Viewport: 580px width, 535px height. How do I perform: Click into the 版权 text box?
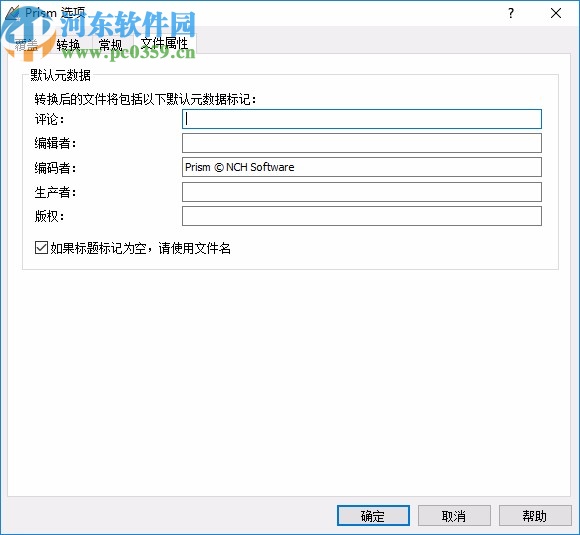[x=362, y=216]
